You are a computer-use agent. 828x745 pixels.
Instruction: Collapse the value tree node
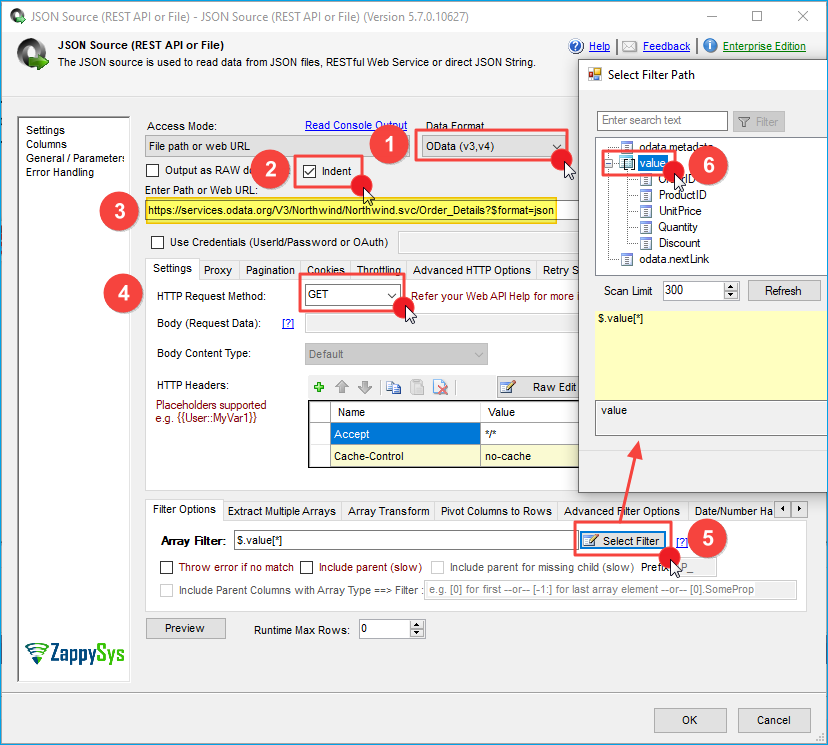[x=607, y=163]
